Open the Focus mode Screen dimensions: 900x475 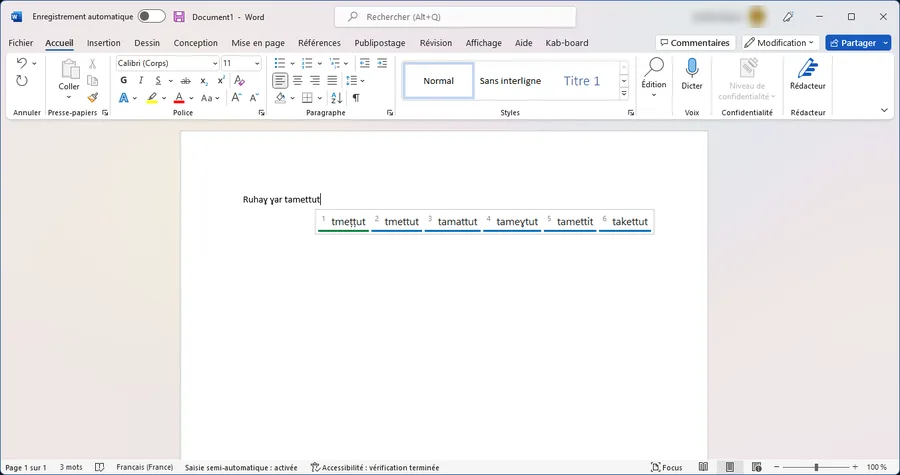coord(667,468)
